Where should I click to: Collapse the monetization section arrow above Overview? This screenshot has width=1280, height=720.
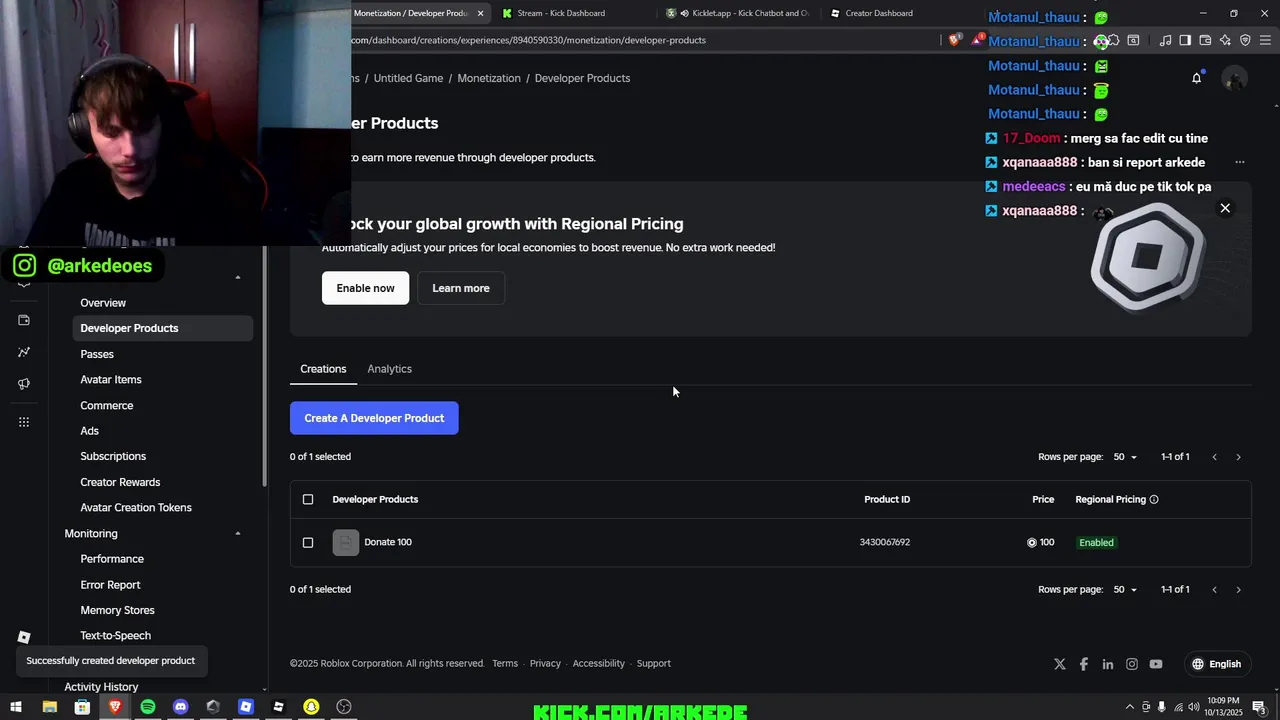point(238,277)
